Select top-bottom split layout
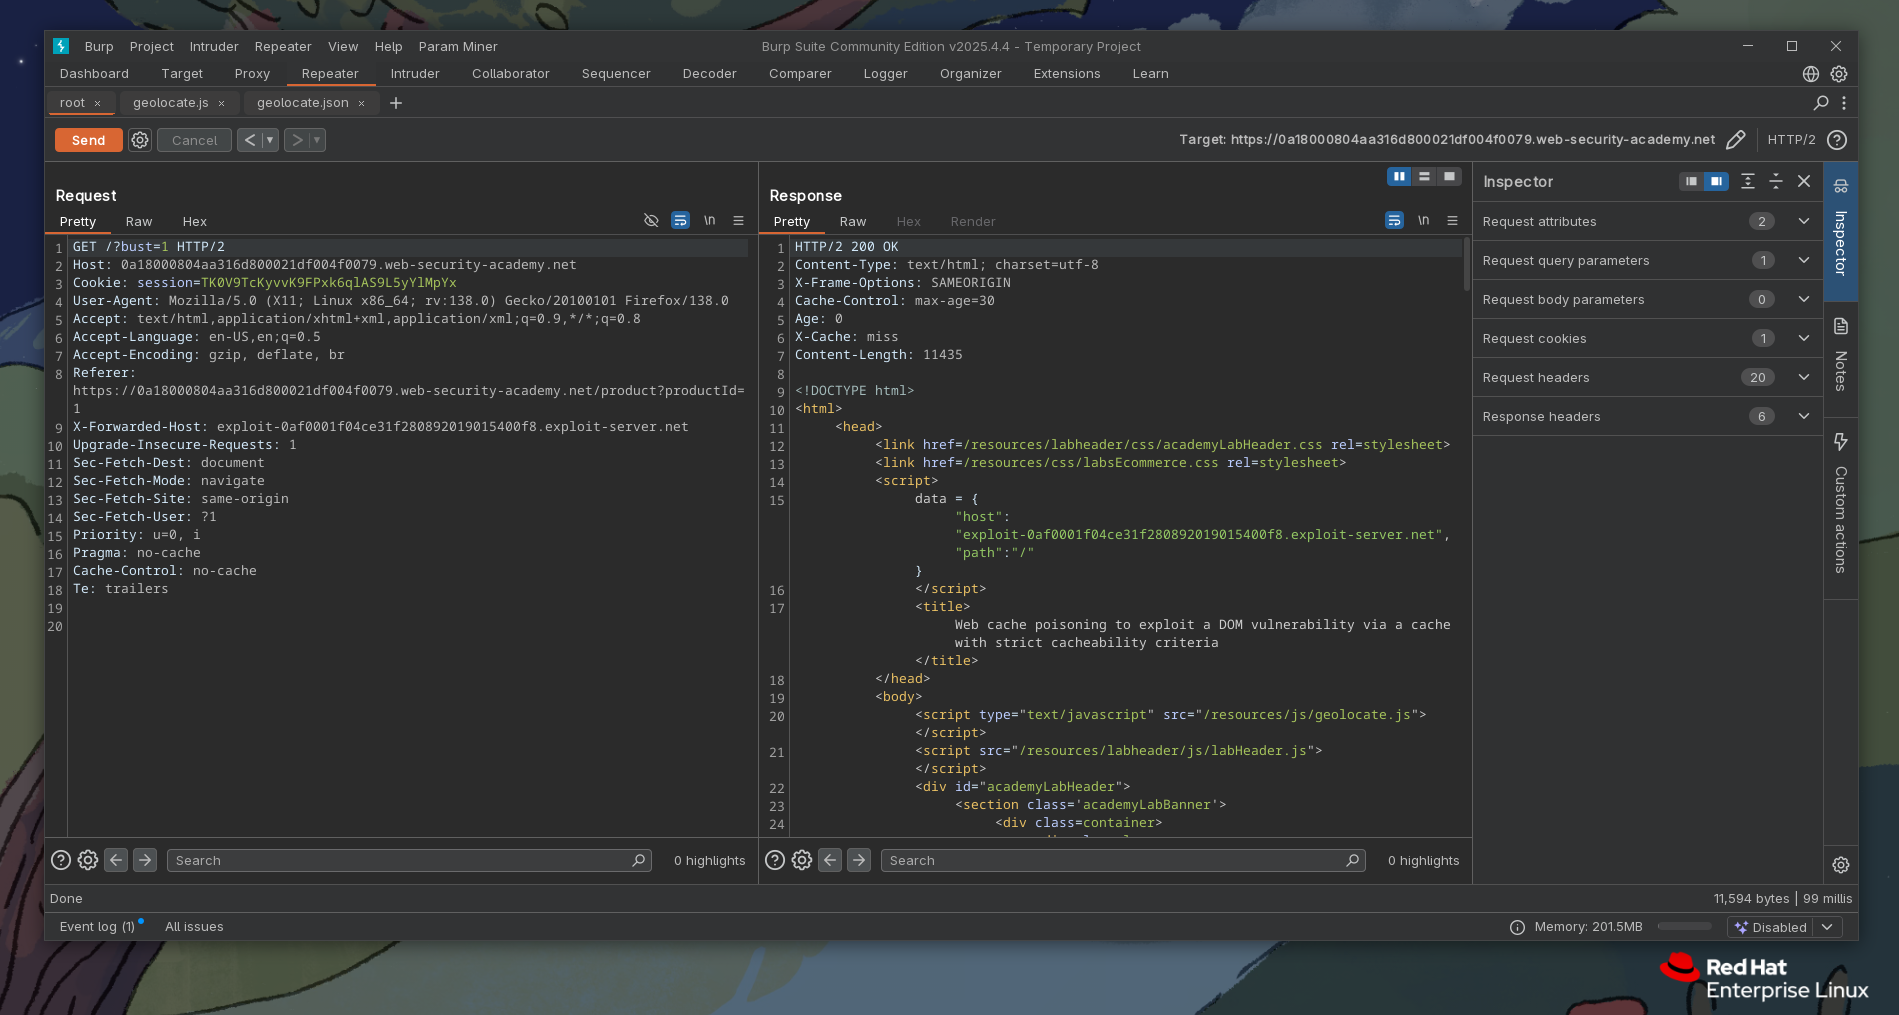The width and height of the screenshot is (1899, 1015). 1424,176
